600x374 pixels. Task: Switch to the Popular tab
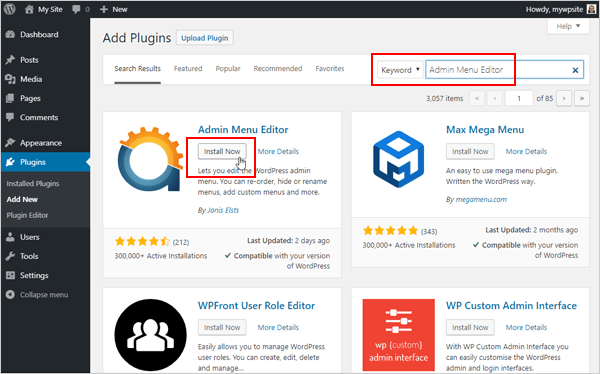pos(228,69)
